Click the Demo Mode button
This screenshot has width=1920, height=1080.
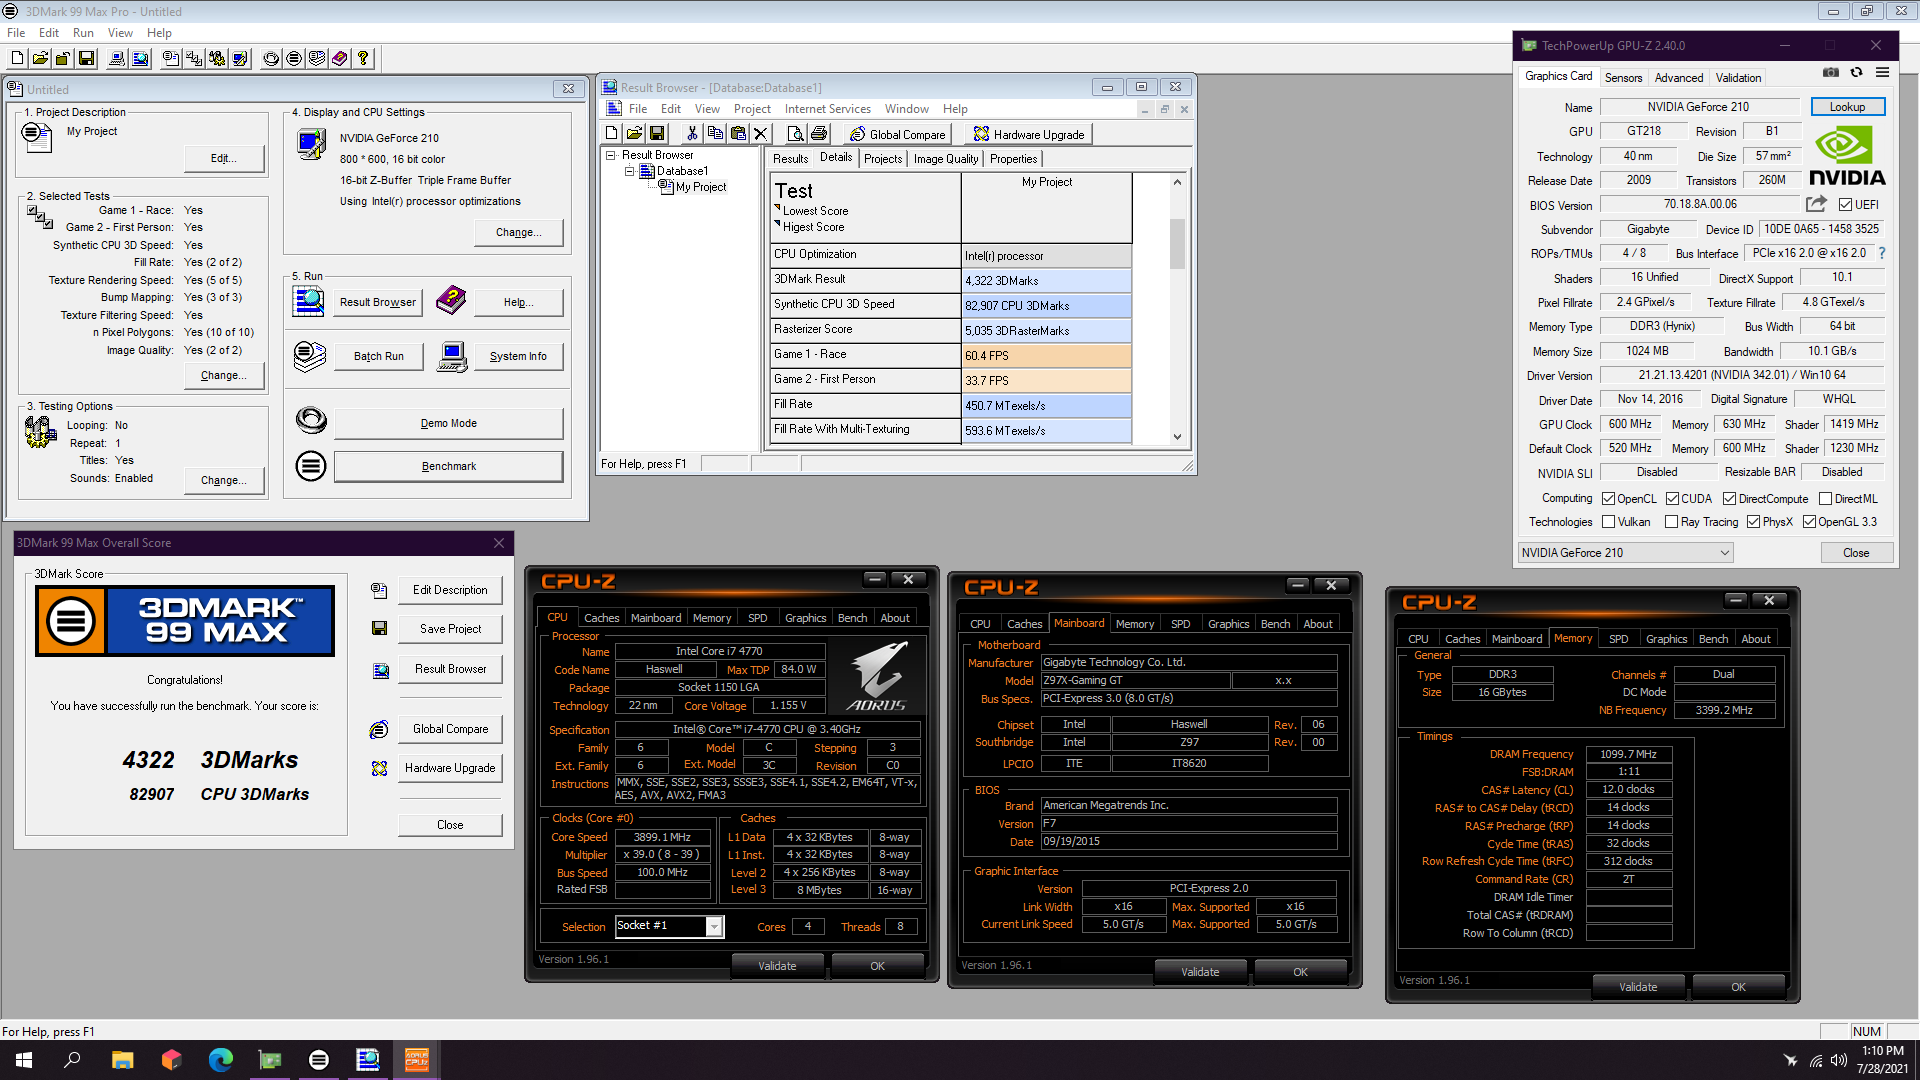point(448,423)
